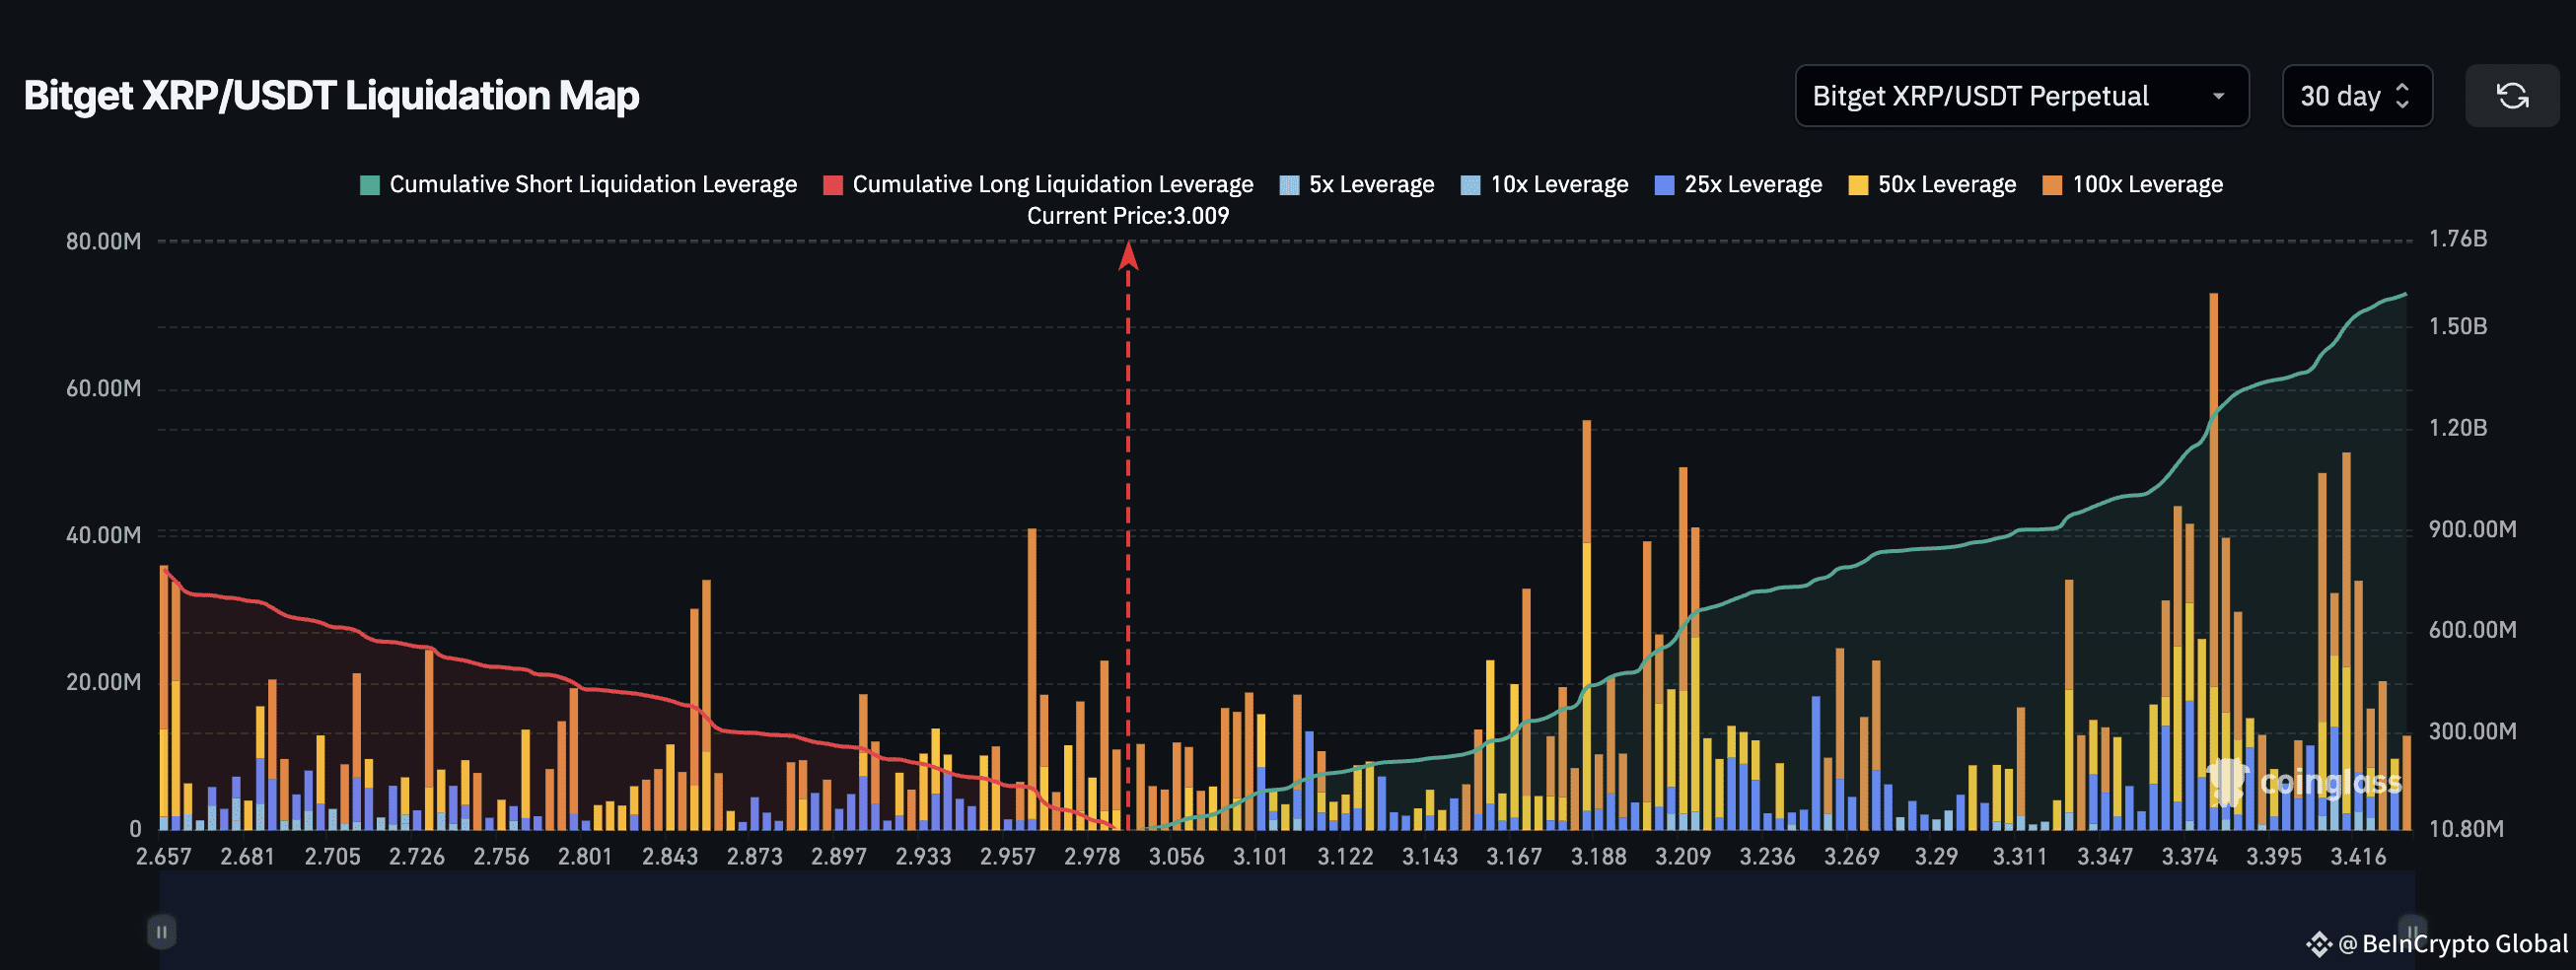Toggle 10x Leverage legend item
2576x970 pixels.
(x=1545, y=185)
